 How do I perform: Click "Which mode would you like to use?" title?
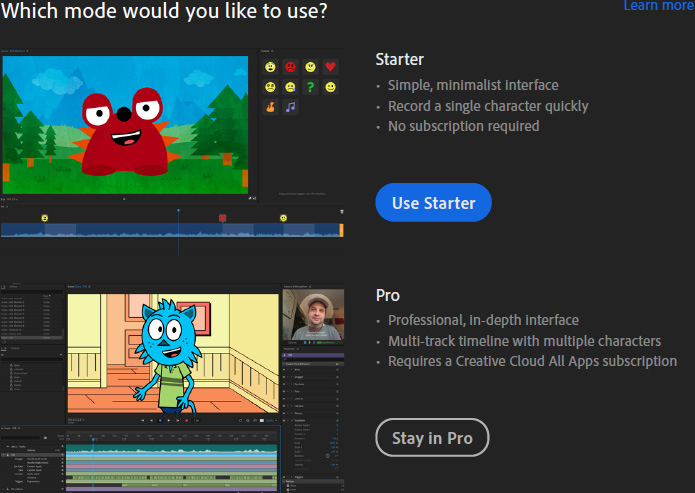[x=164, y=11]
